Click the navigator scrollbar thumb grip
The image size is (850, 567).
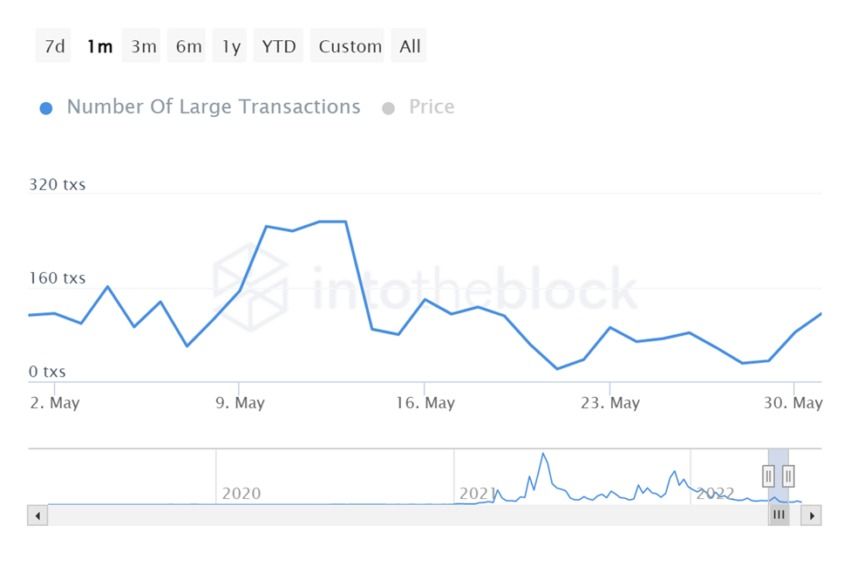779,515
